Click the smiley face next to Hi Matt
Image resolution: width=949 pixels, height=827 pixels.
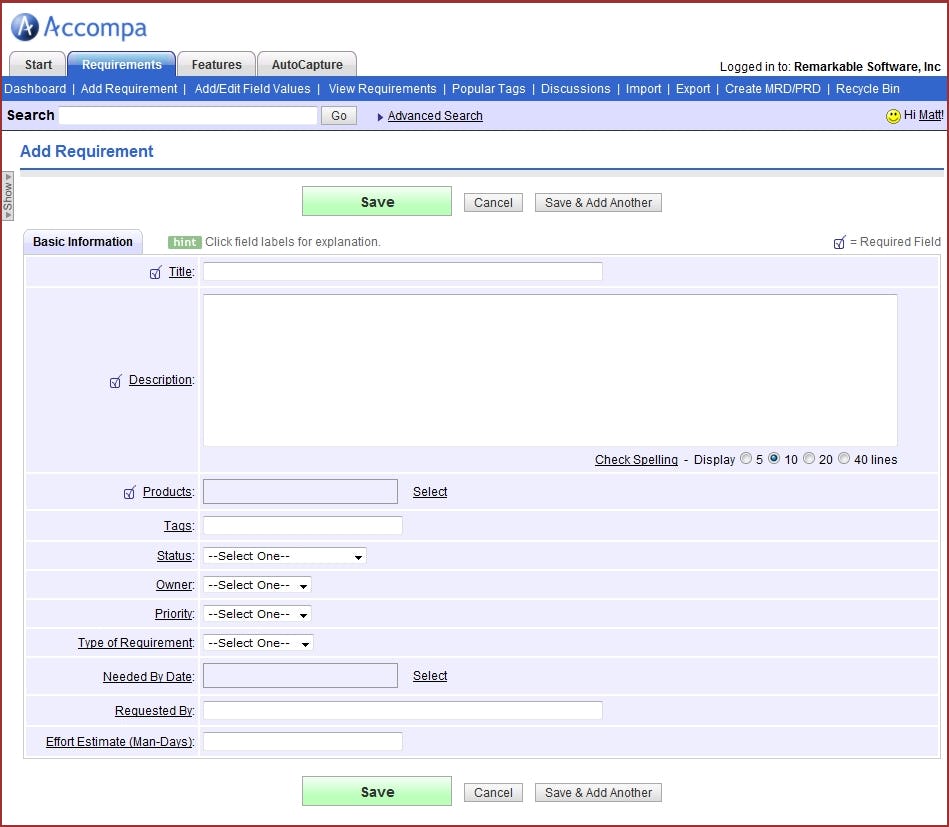[x=893, y=114]
